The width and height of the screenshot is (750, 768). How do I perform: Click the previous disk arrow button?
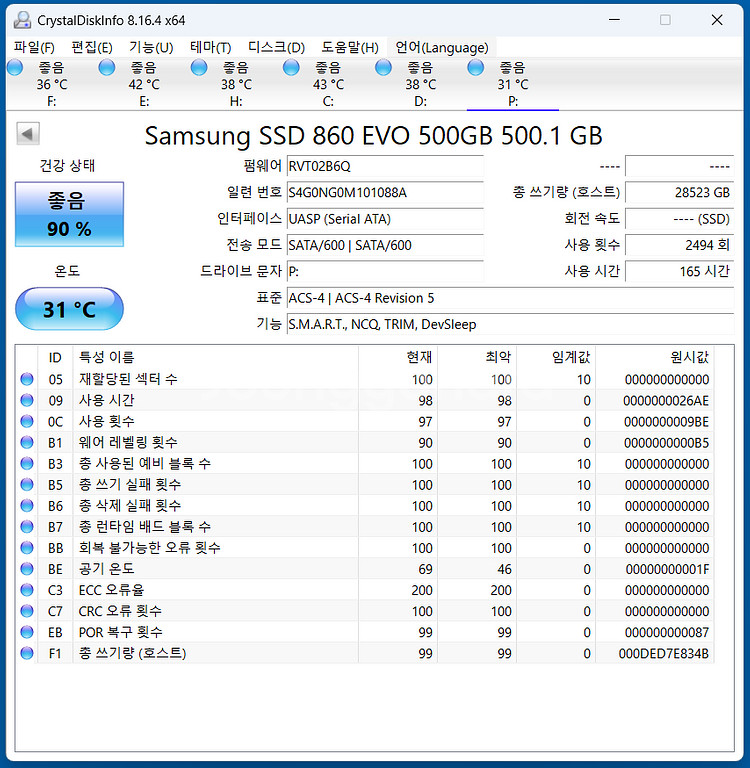pos(28,134)
